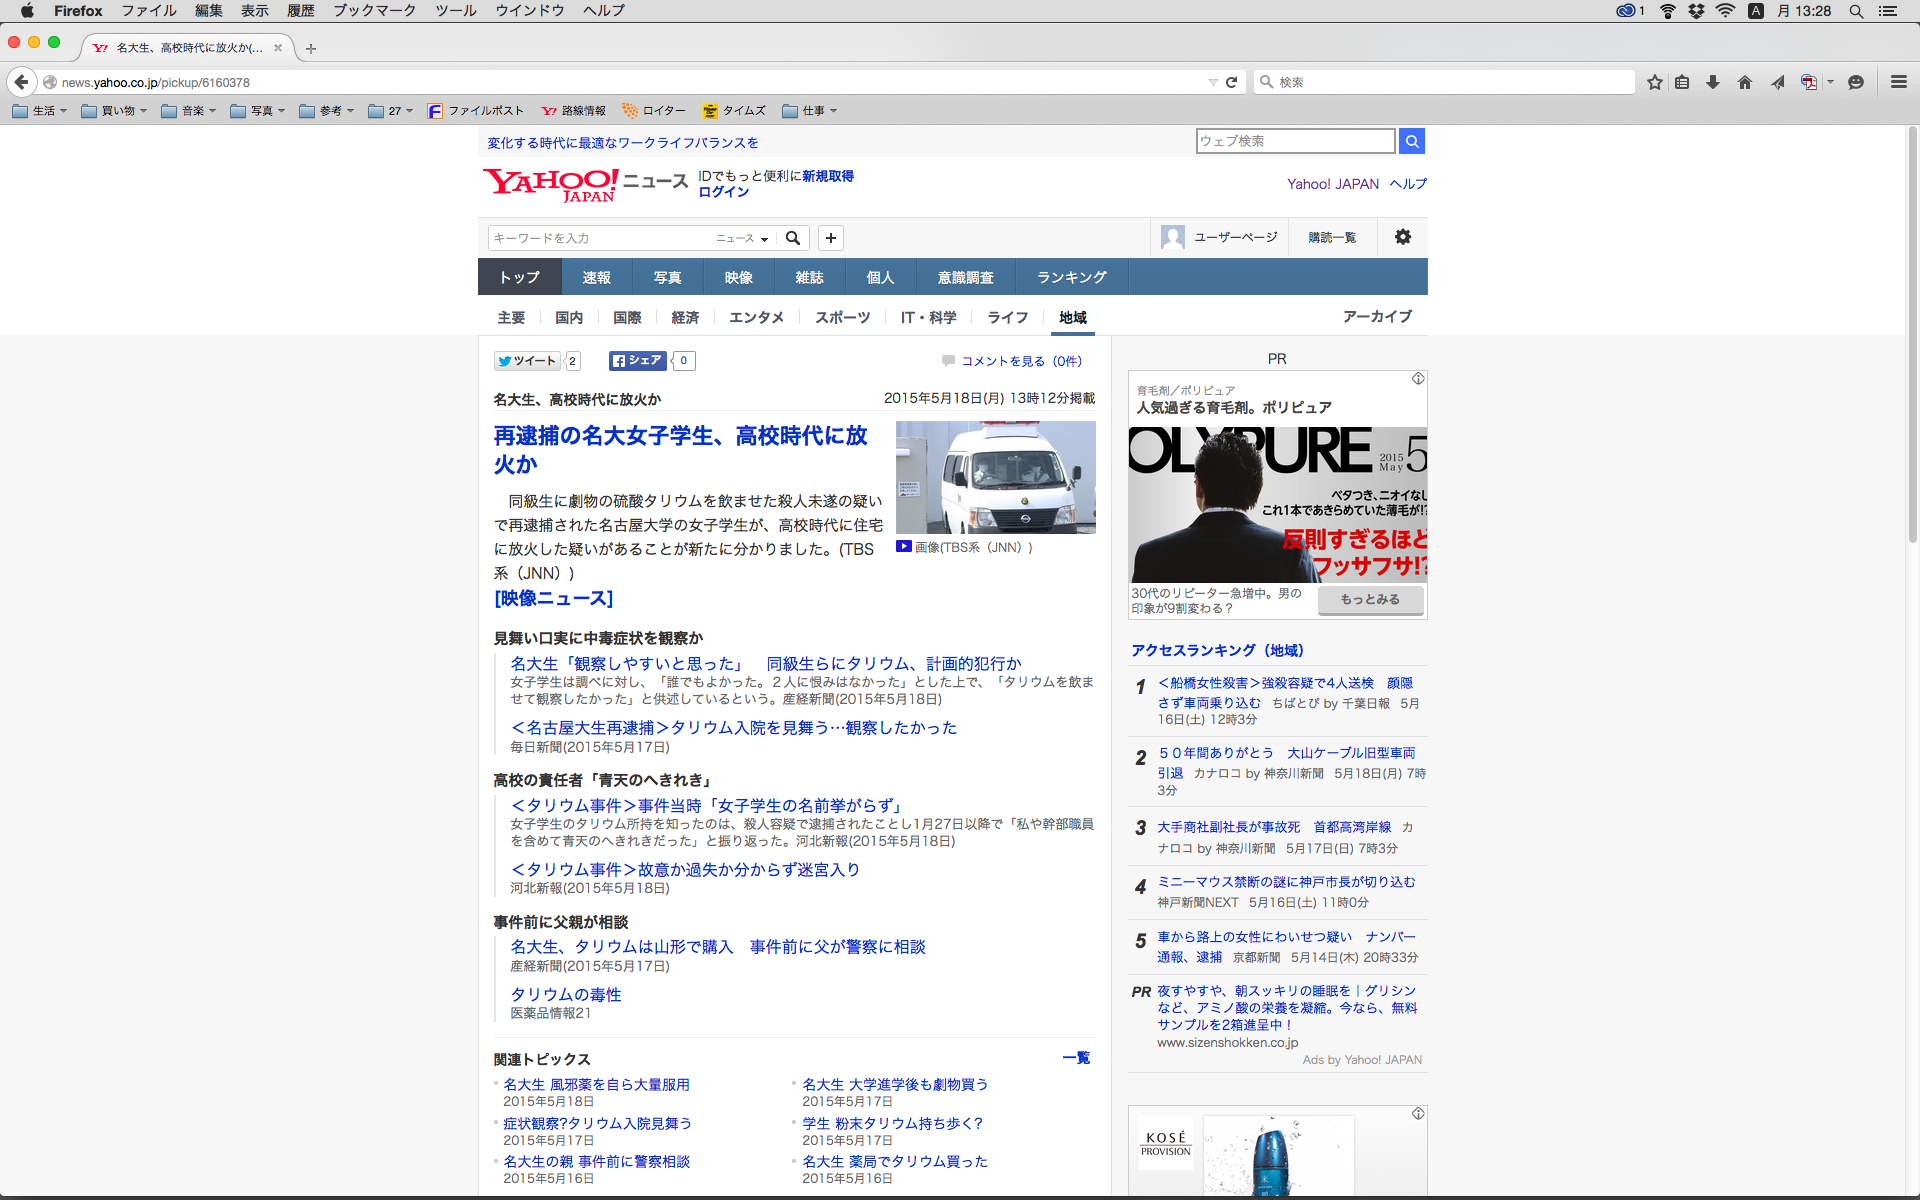The width and height of the screenshot is (1920, 1200).
Task: Click the plus icon beside keyword search
Action: coord(830,238)
